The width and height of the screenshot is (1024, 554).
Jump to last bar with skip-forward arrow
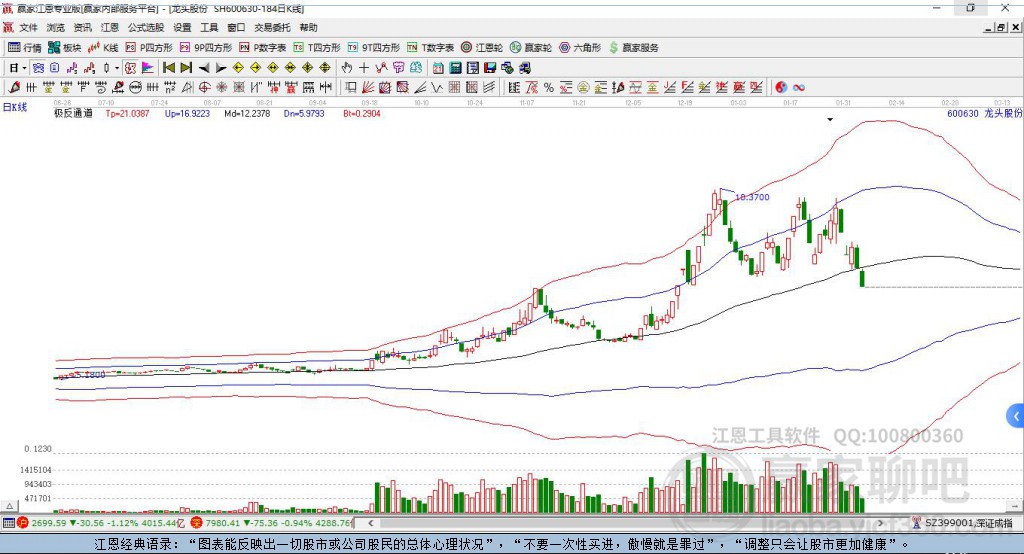pyautogui.click(x=186, y=68)
